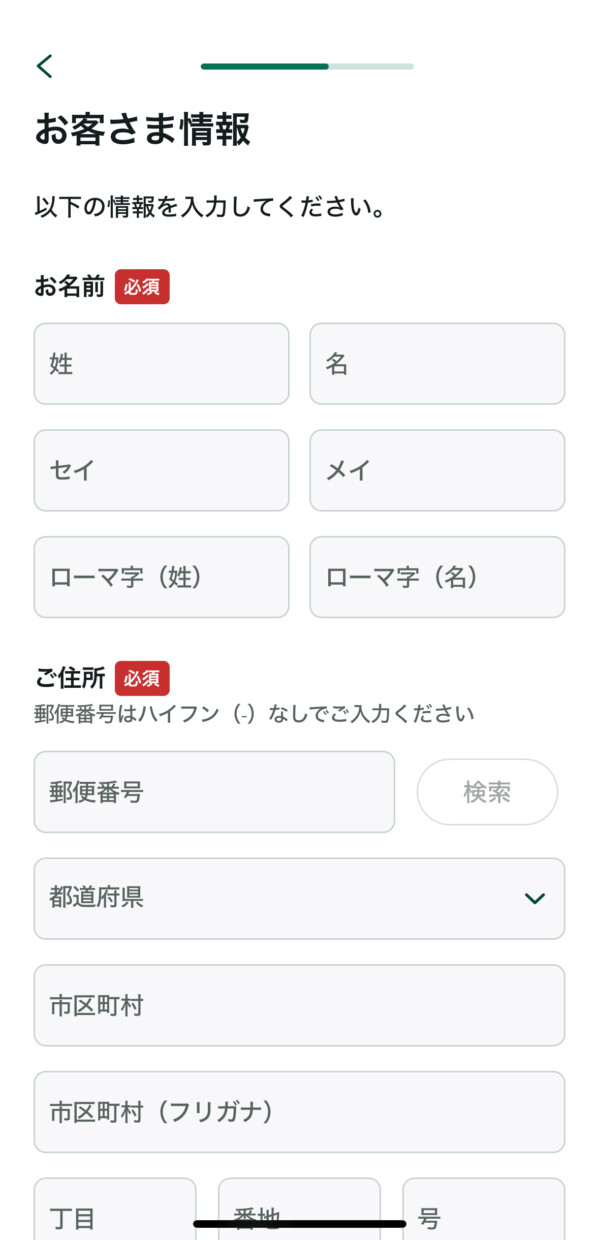Select the ローマ字(姓) field
The width and height of the screenshot is (599, 1240).
click(161, 577)
